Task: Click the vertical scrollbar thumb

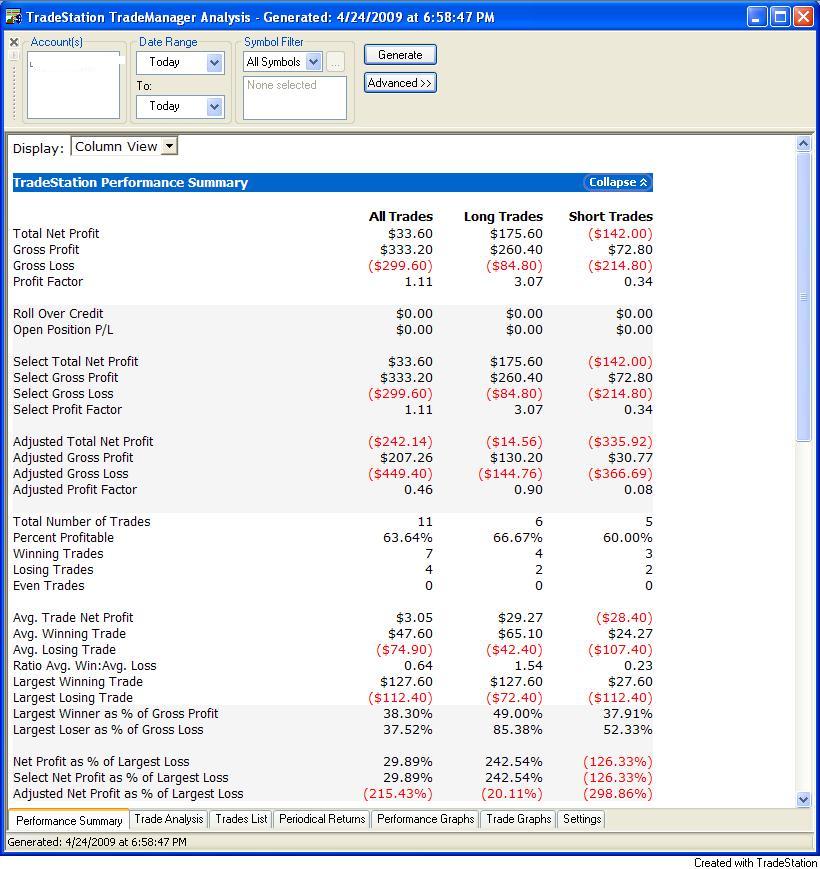Action: pyautogui.click(x=803, y=297)
